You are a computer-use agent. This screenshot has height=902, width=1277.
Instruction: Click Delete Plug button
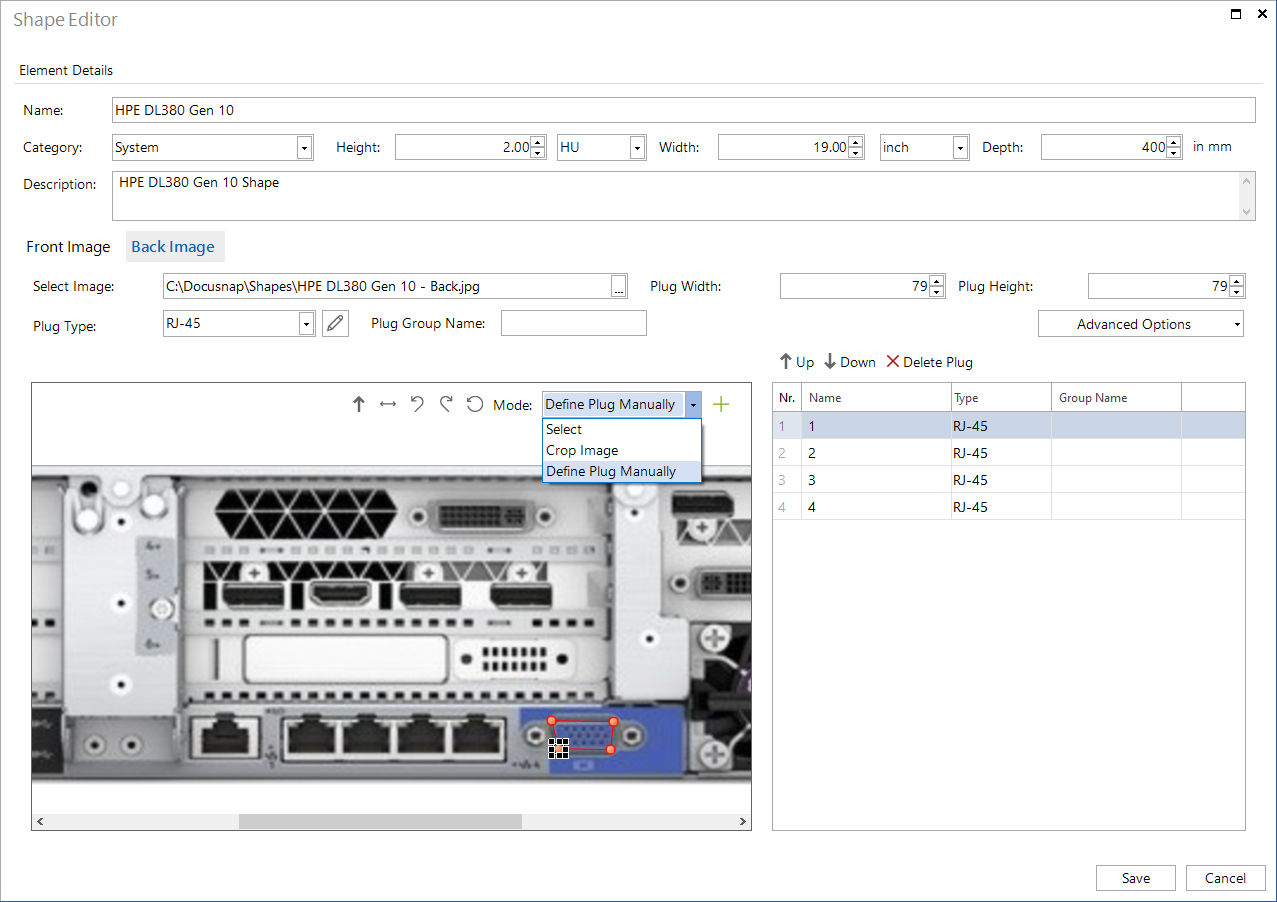pos(929,362)
